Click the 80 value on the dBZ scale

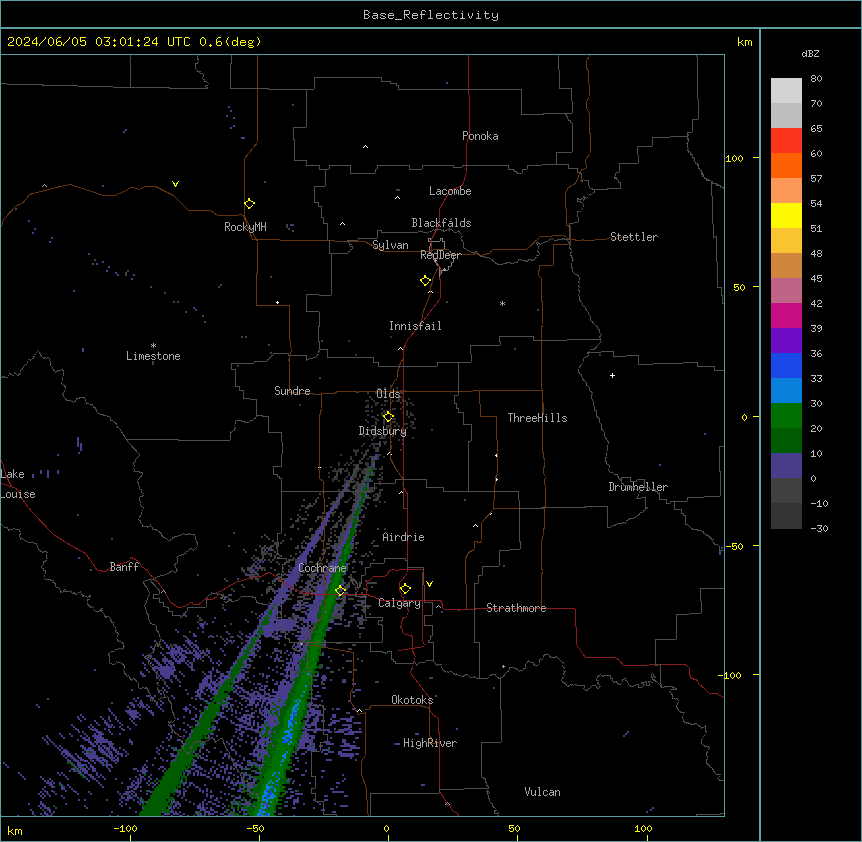click(816, 79)
